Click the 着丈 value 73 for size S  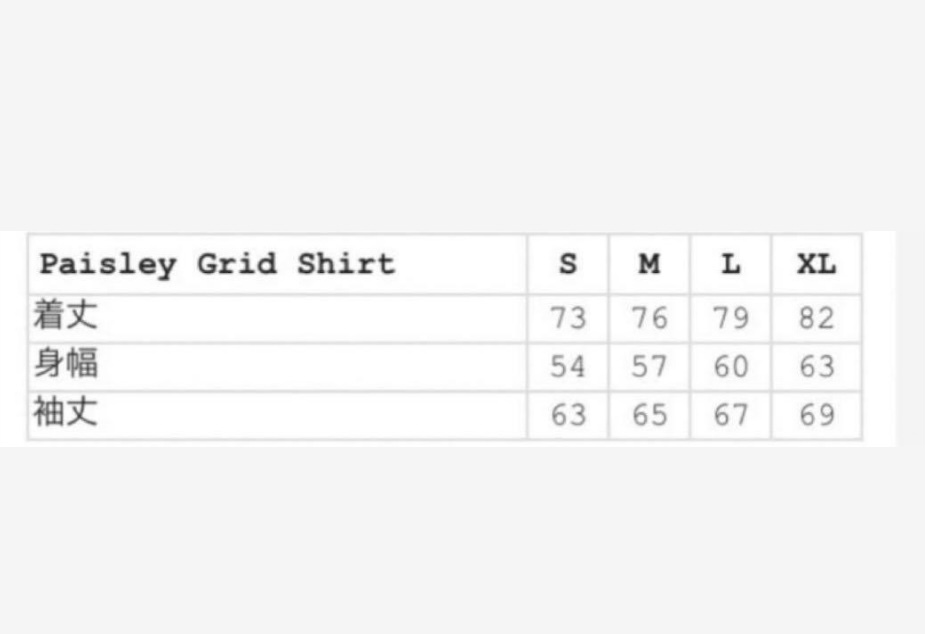coord(568,319)
